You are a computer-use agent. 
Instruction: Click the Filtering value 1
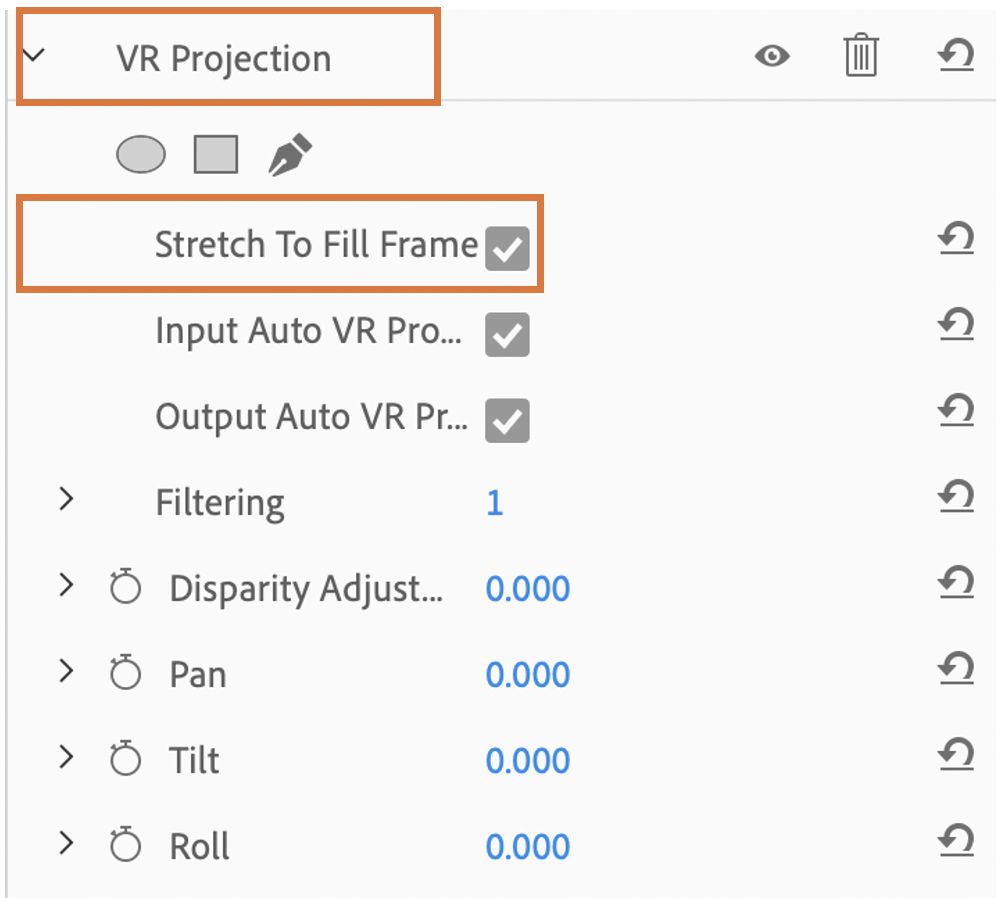click(494, 502)
